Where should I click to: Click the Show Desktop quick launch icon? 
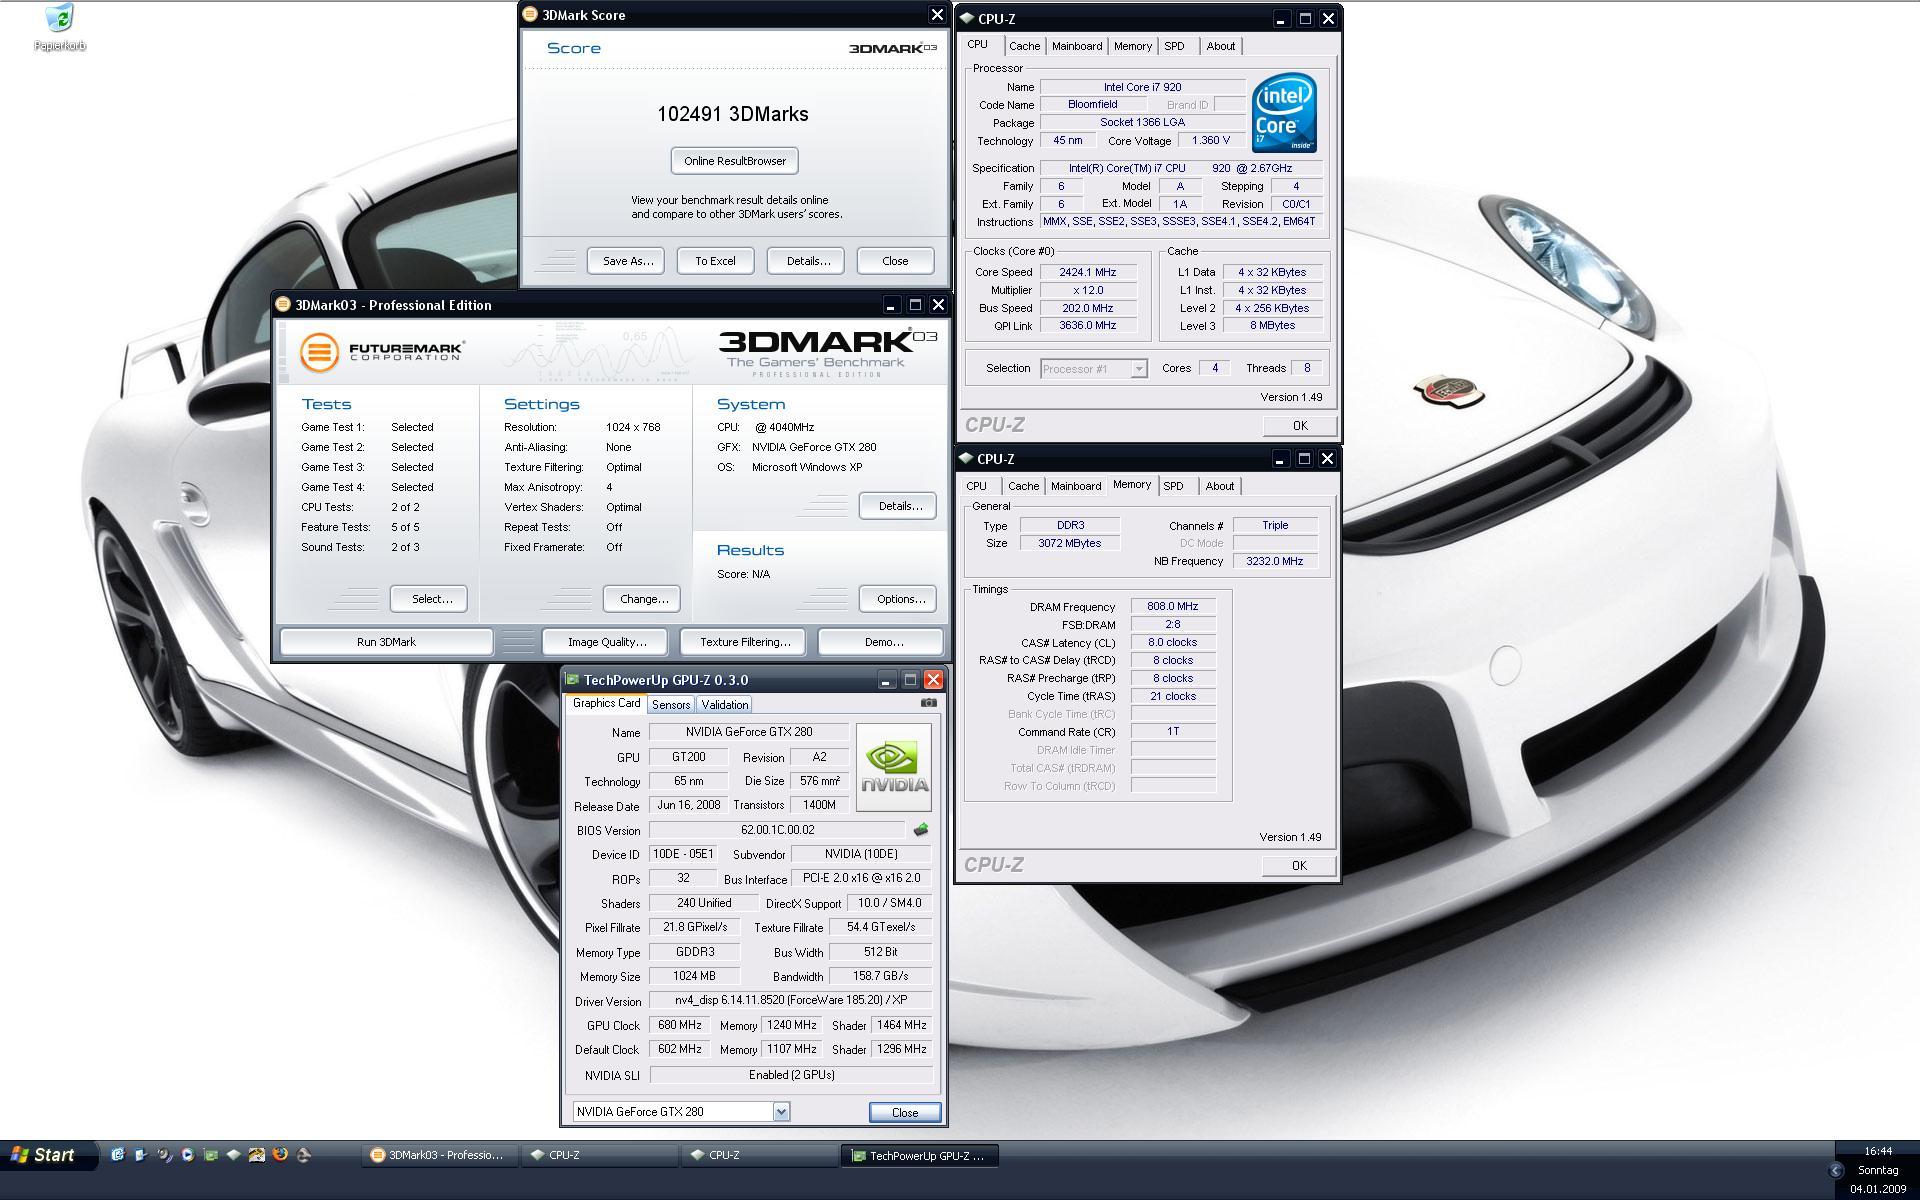coord(140,1155)
